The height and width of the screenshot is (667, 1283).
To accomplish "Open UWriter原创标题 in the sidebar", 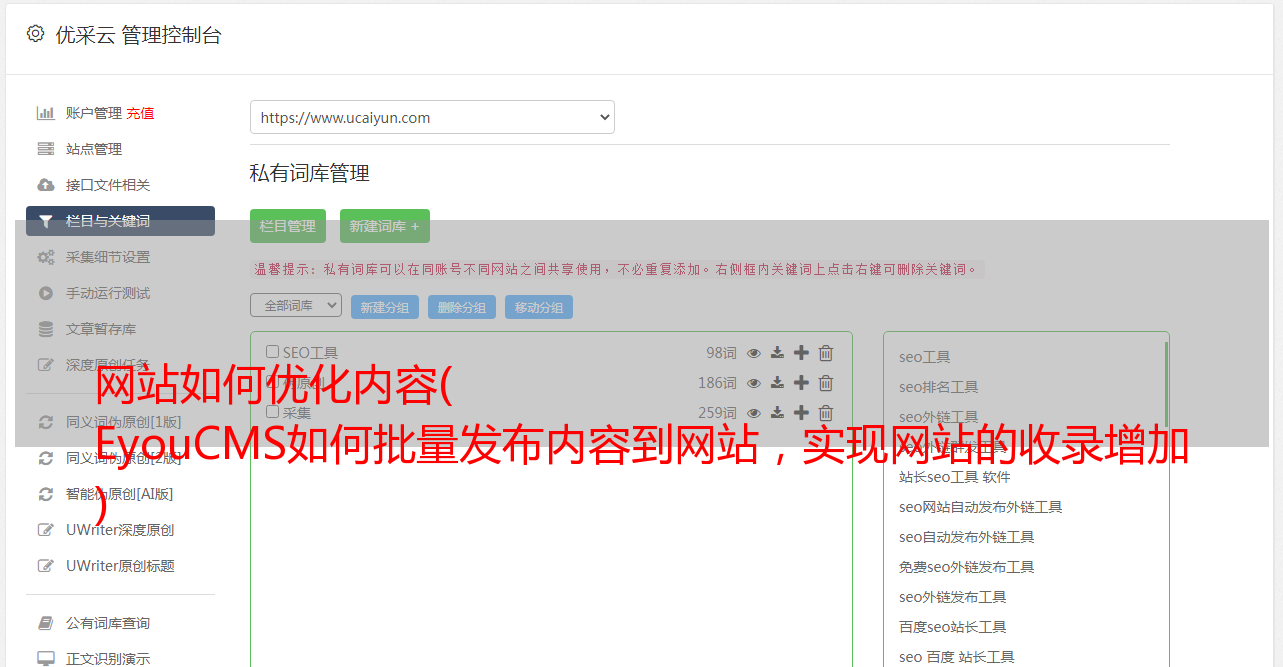I will [120, 566].
